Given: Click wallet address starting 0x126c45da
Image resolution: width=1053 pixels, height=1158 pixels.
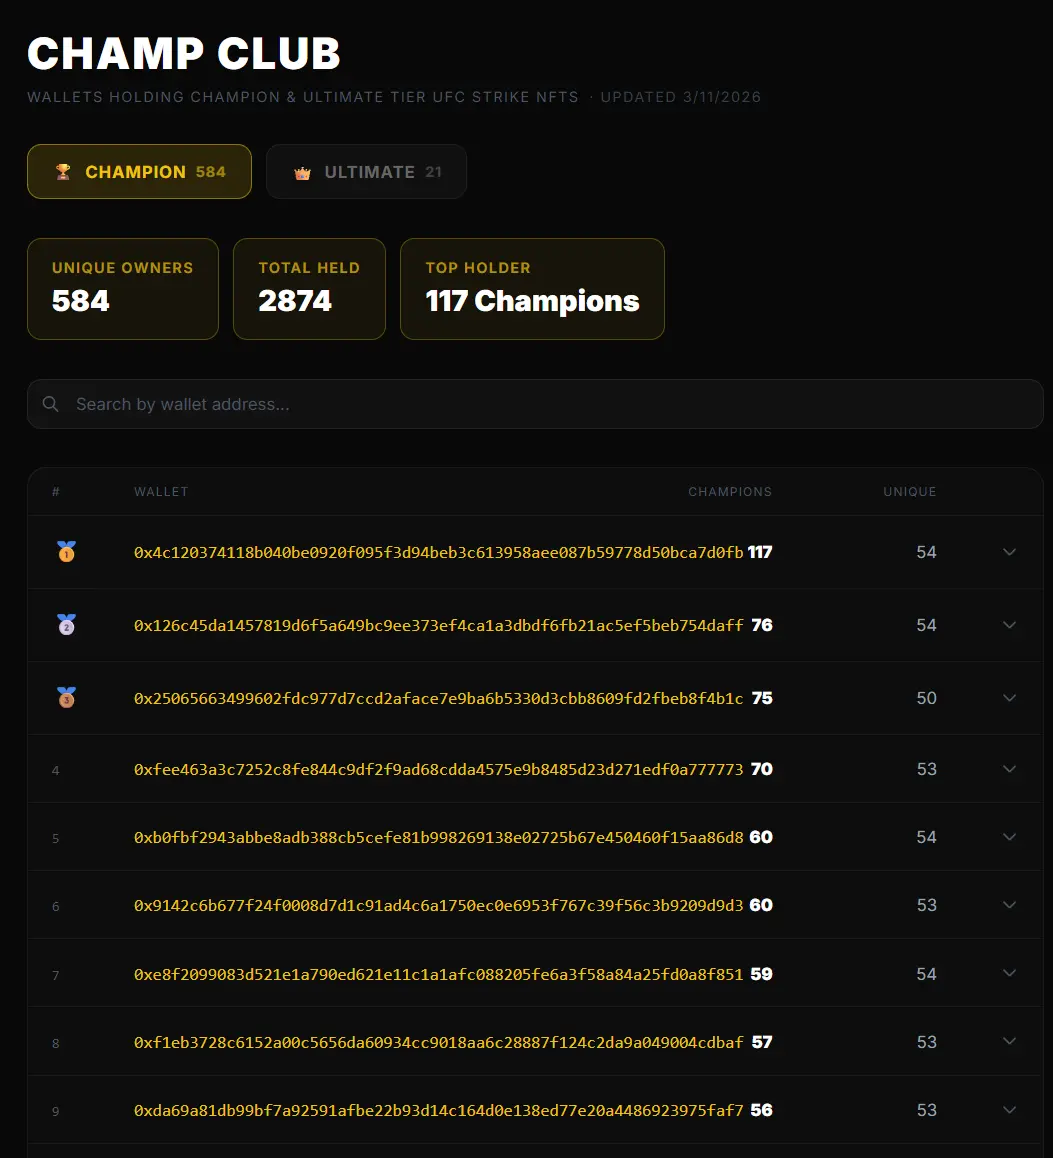Looking at the screenshot, I should [434, 624].
